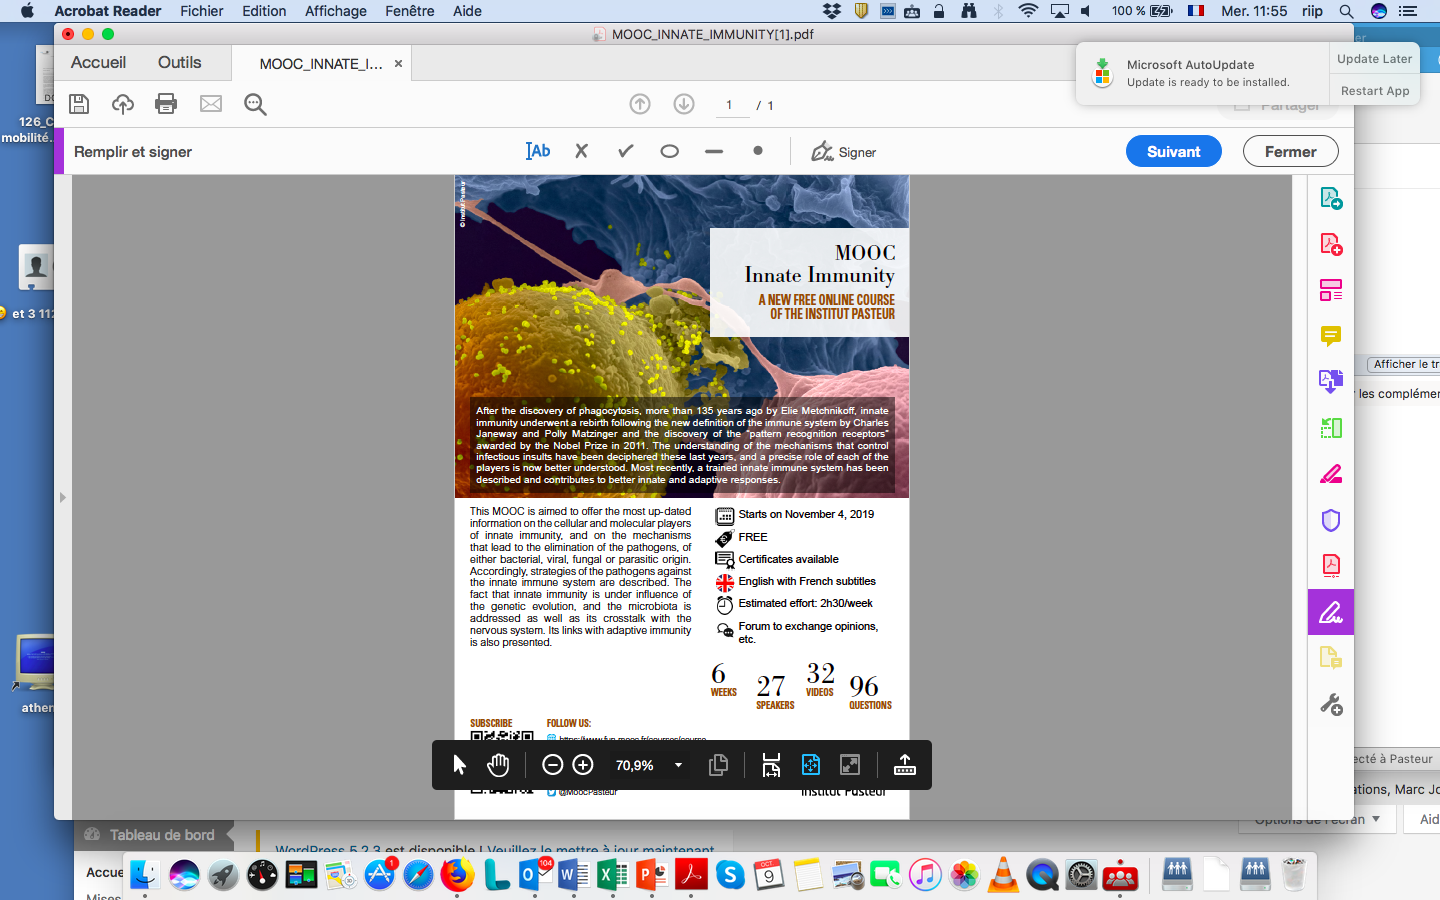1440x900 pixels.
Task: Click the dock toolbar export icon
Action: [905, 765]
